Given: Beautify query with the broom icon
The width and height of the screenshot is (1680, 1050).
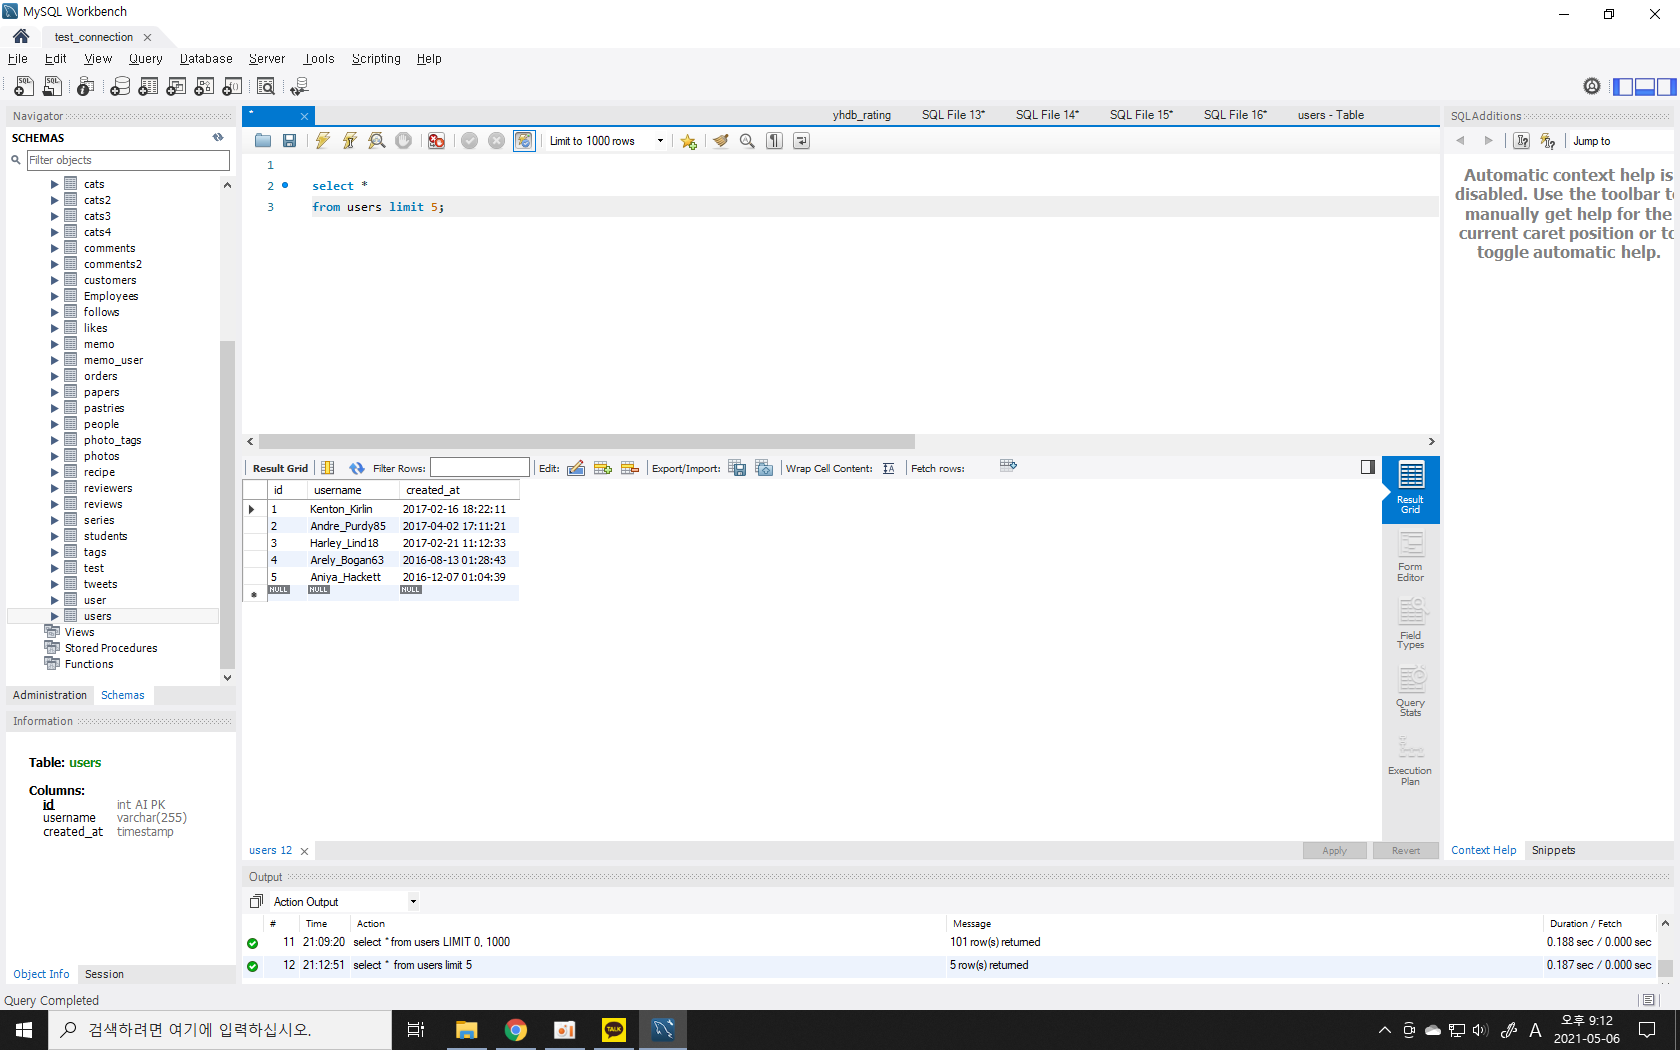Looking at the screenshot, I should [720, 141].
